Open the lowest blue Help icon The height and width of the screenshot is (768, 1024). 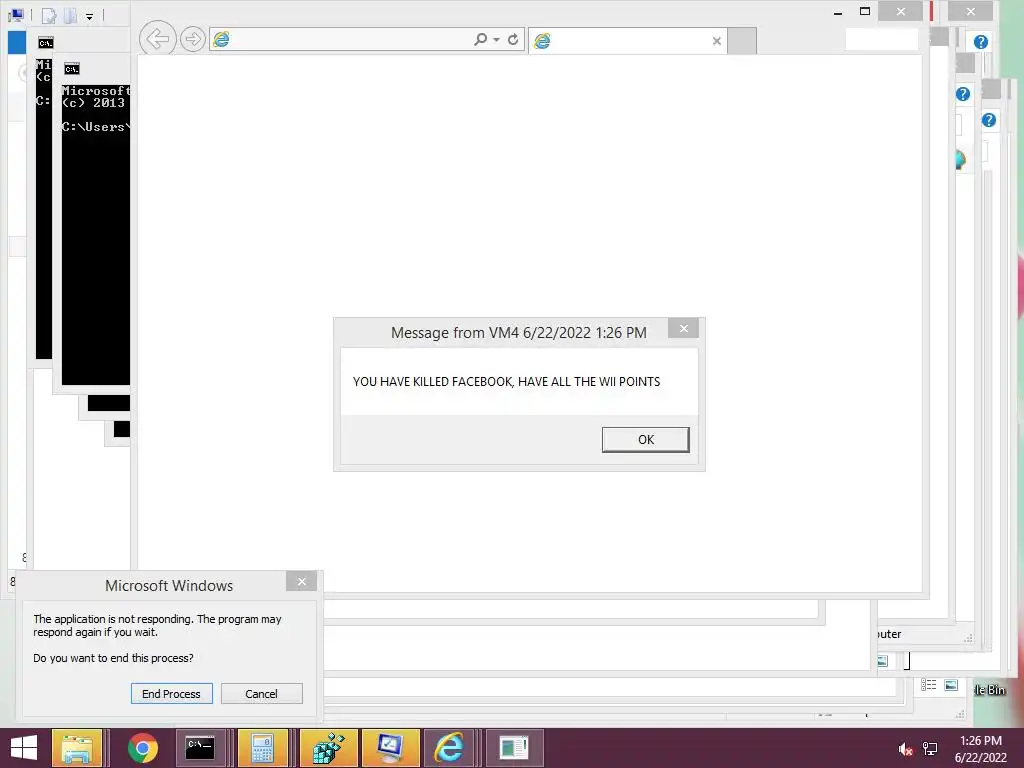pos(989,120)
